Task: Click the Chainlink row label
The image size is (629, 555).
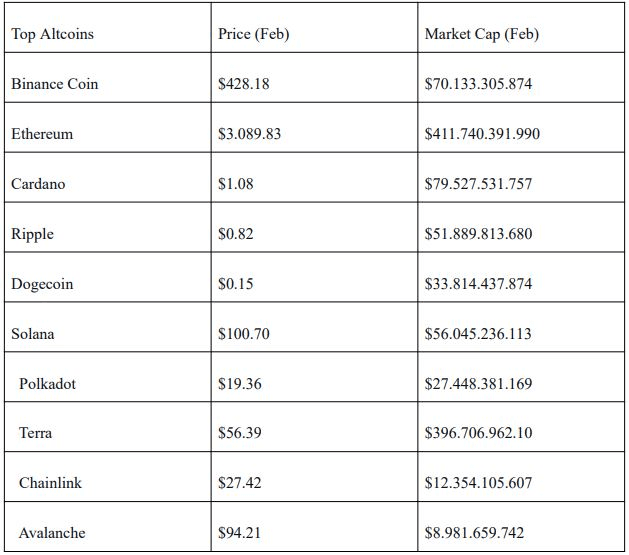Action: (x=50, y=483)
